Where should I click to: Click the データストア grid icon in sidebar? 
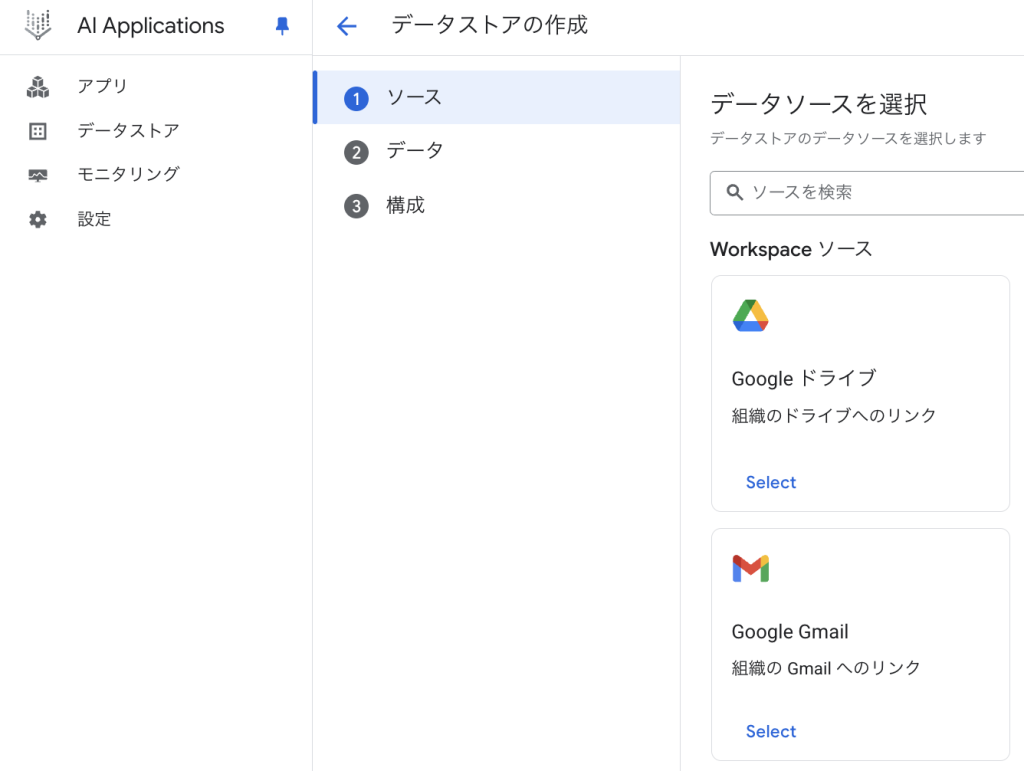(38, 131)
